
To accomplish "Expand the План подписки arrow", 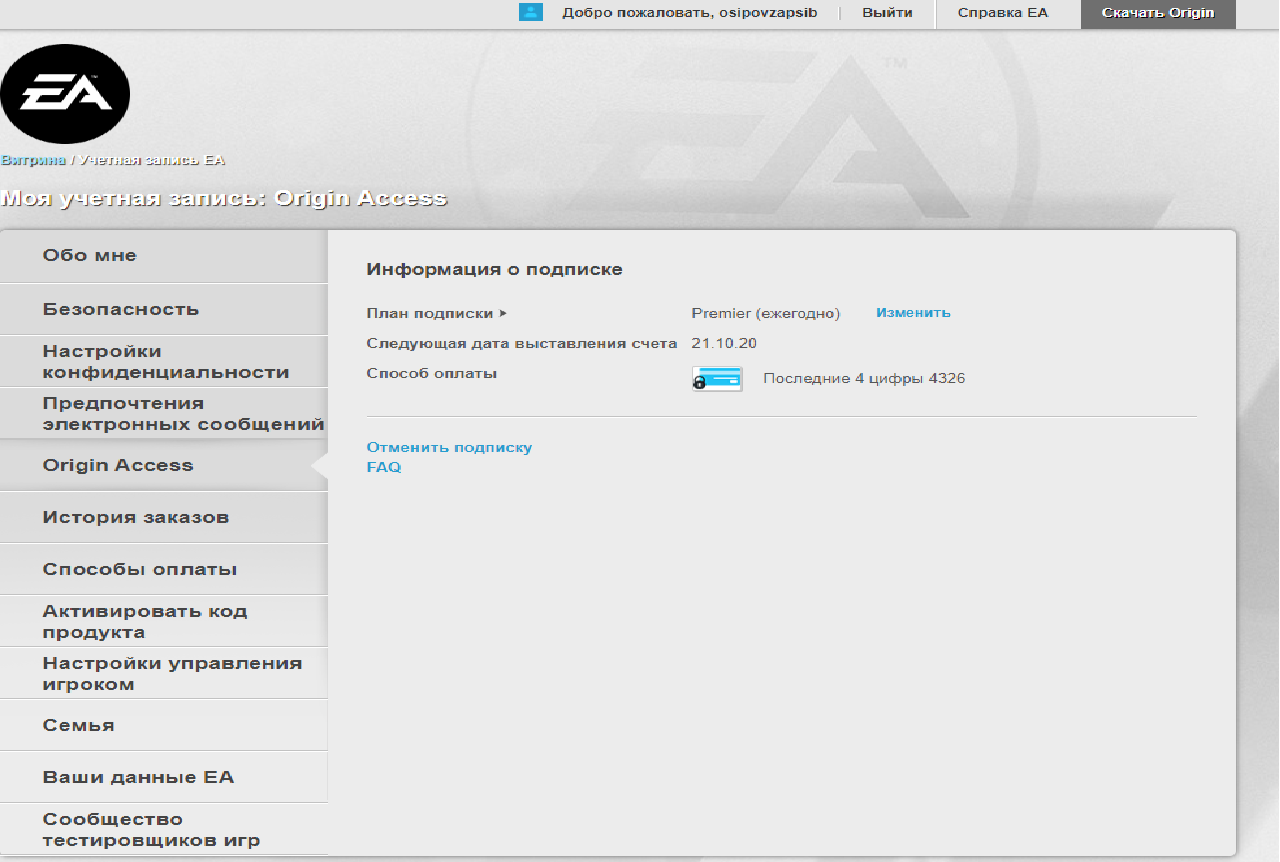I will [503, 314].
